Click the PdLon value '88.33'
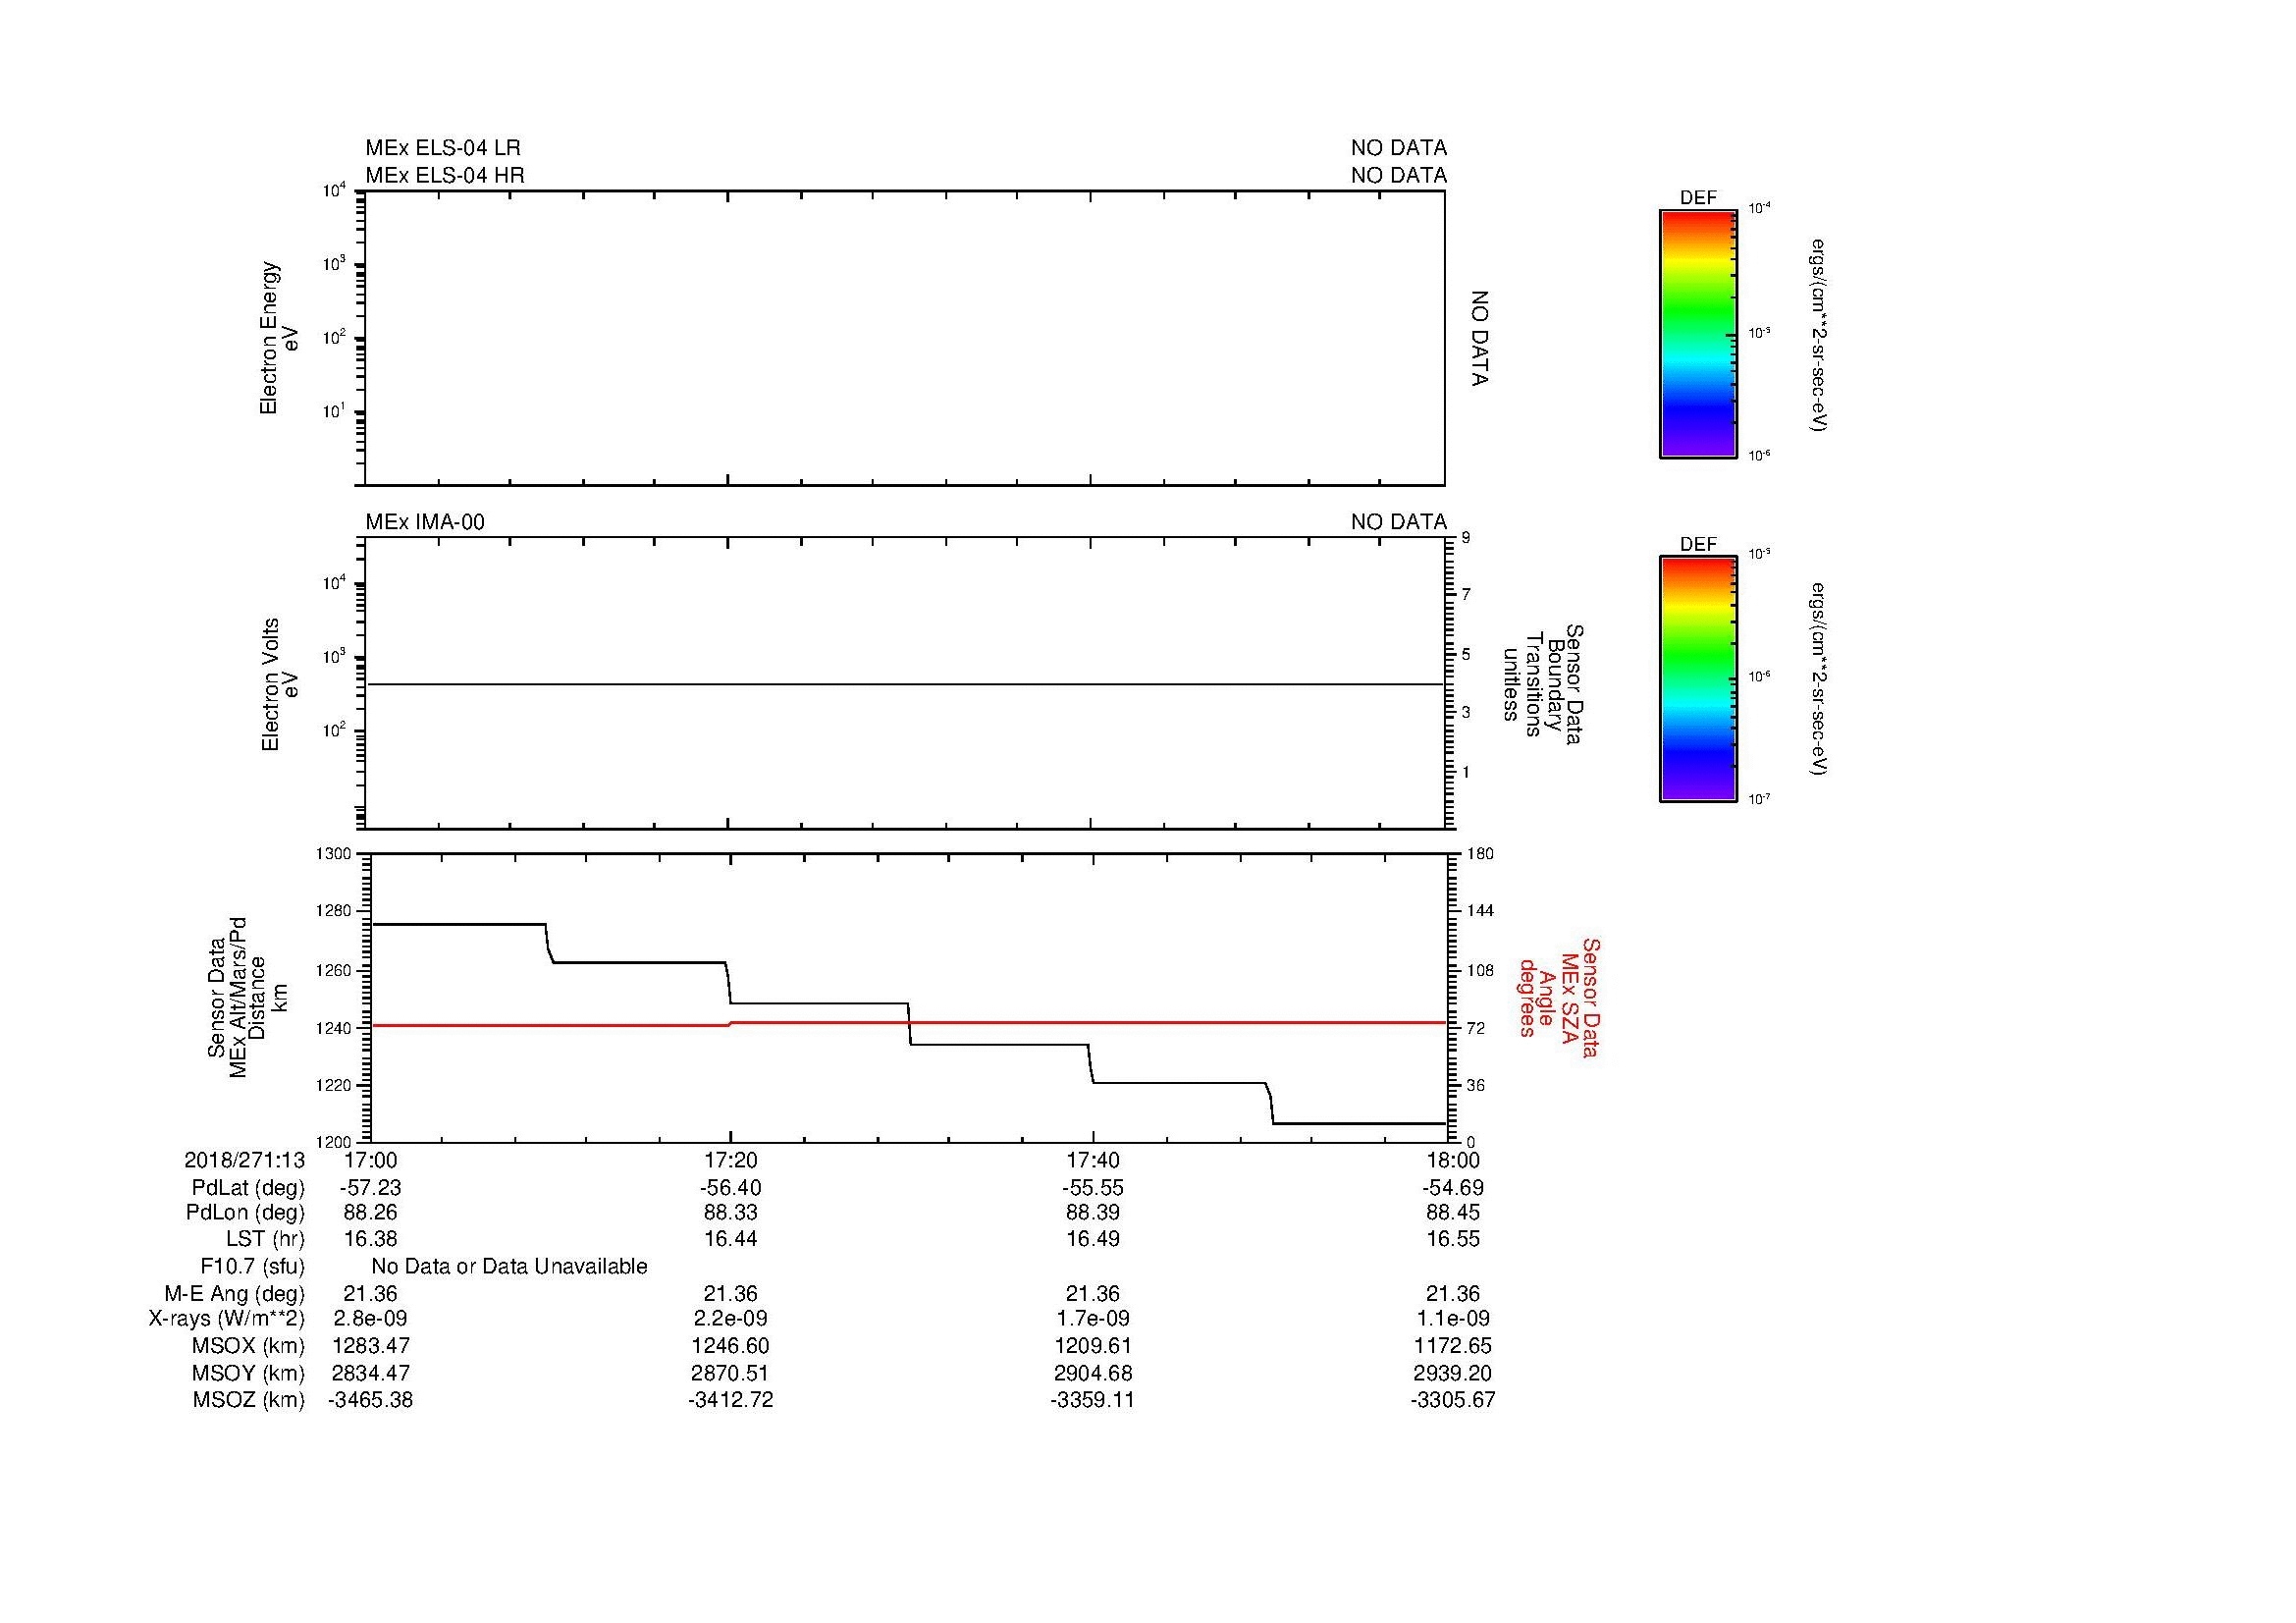Screen dimensions: 2296x1623 point(731,1213)
